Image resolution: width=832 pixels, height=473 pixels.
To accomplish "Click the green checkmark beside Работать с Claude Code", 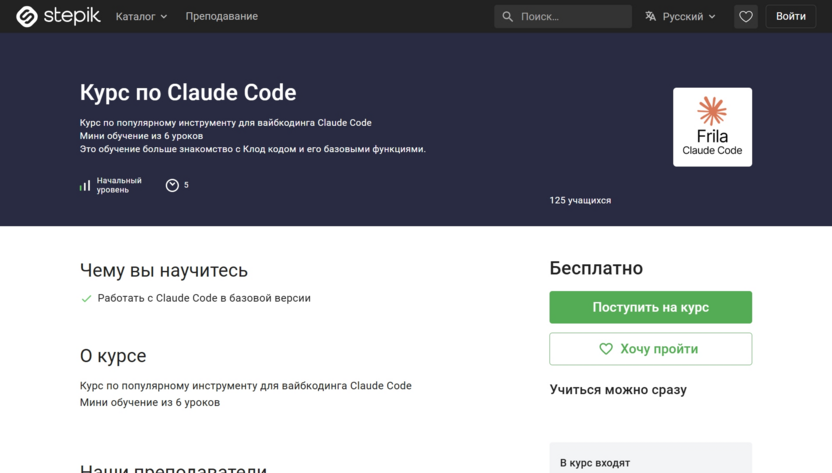I will (86, 298).
